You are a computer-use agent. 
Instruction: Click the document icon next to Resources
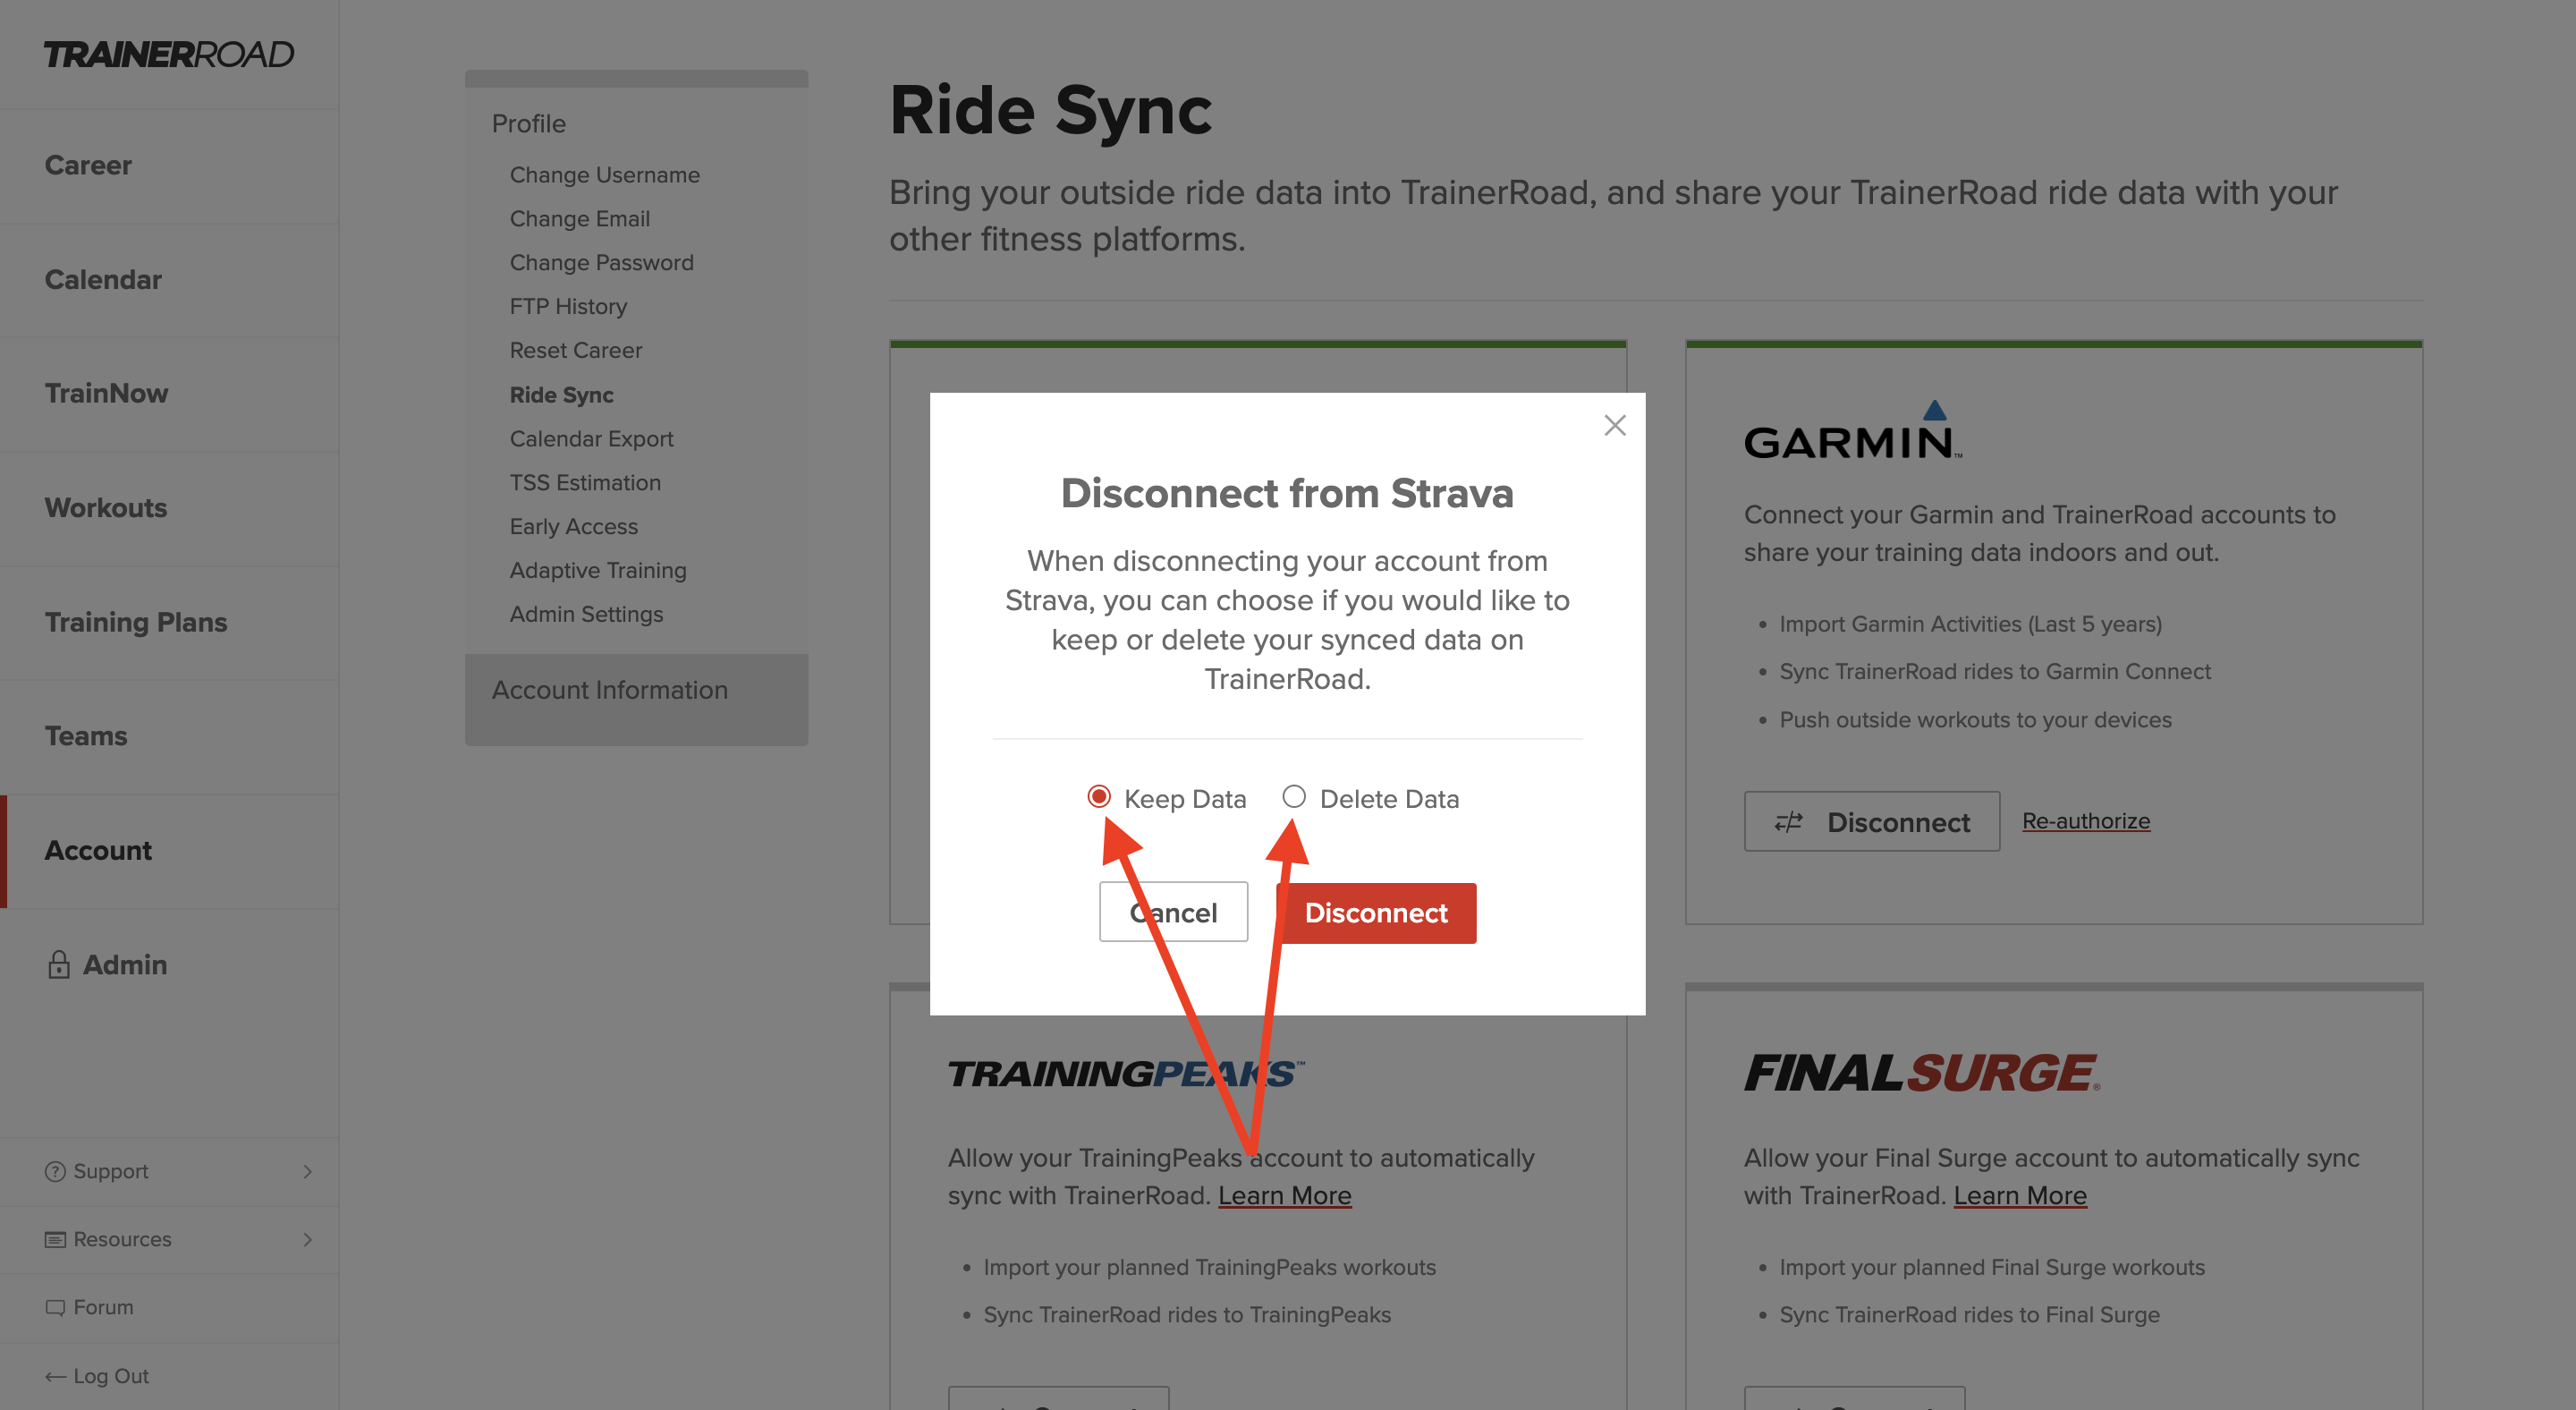point(53,1239)
